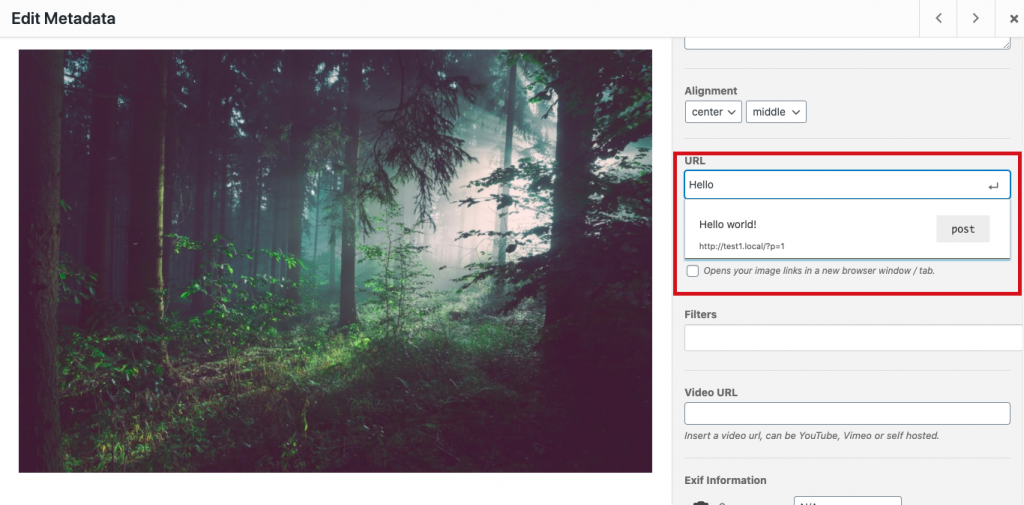
Task: Click into the Video URL input field
Action: click(847, 414)
